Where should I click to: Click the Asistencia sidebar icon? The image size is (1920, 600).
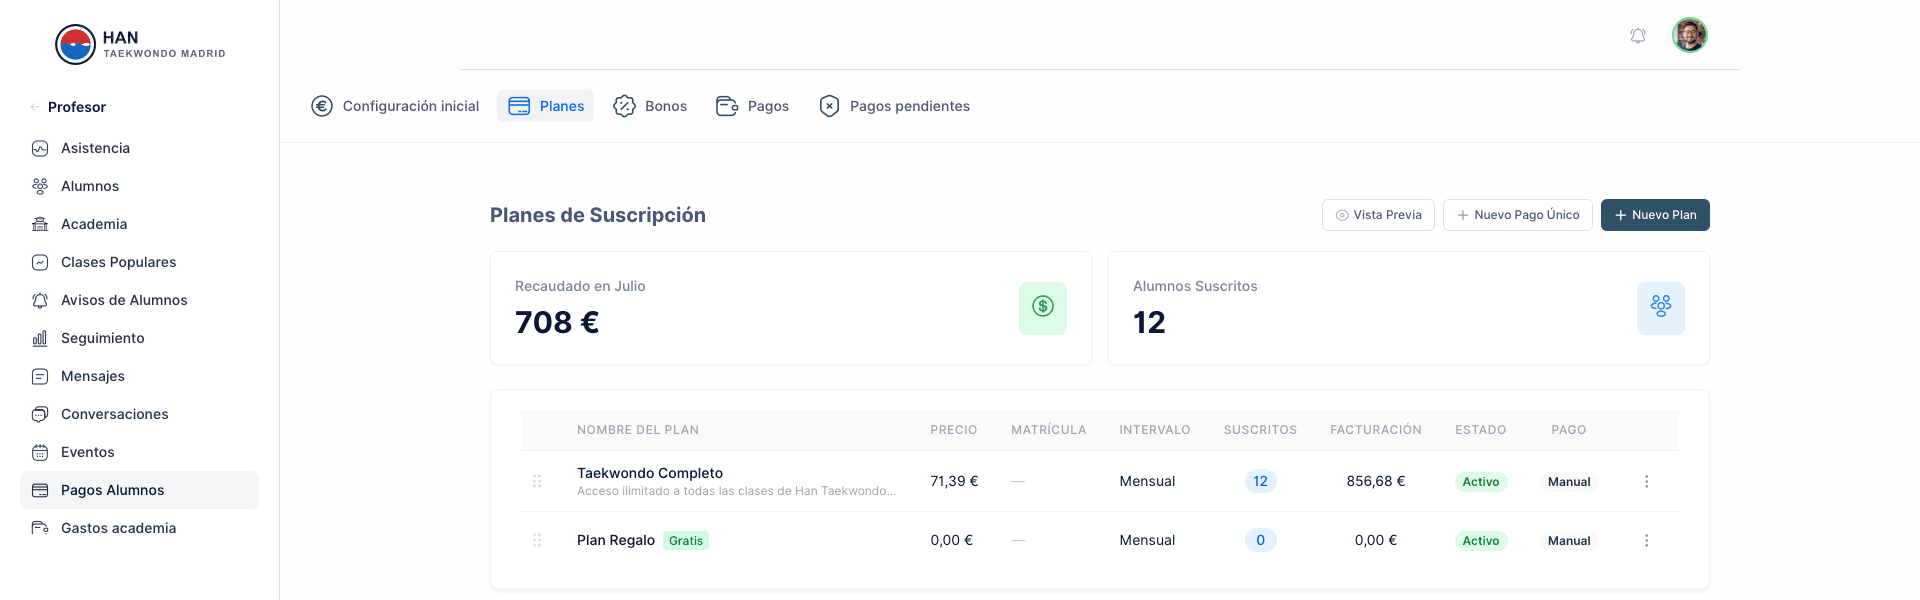click(x=40, y=148)
